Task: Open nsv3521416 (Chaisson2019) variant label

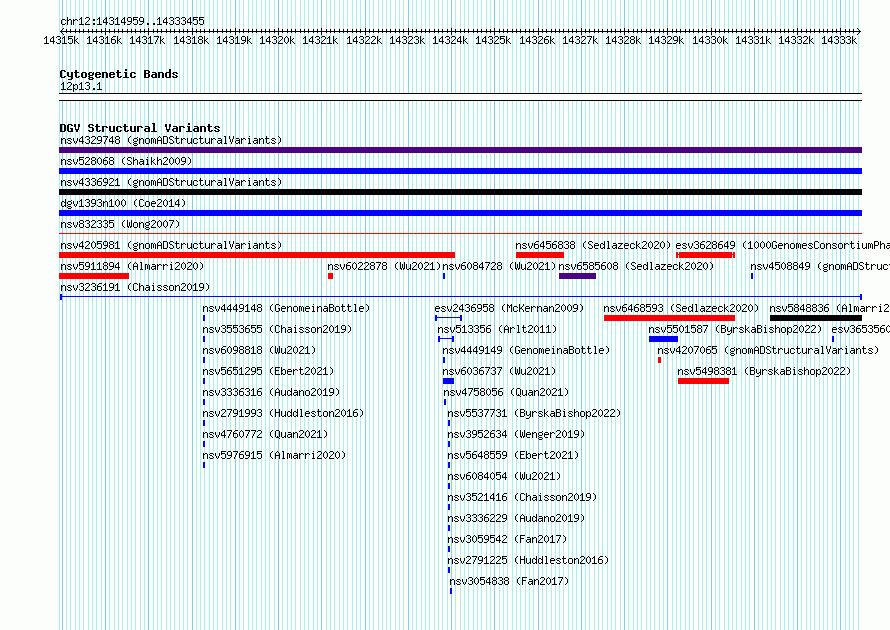Action: (x=522, y=497)
